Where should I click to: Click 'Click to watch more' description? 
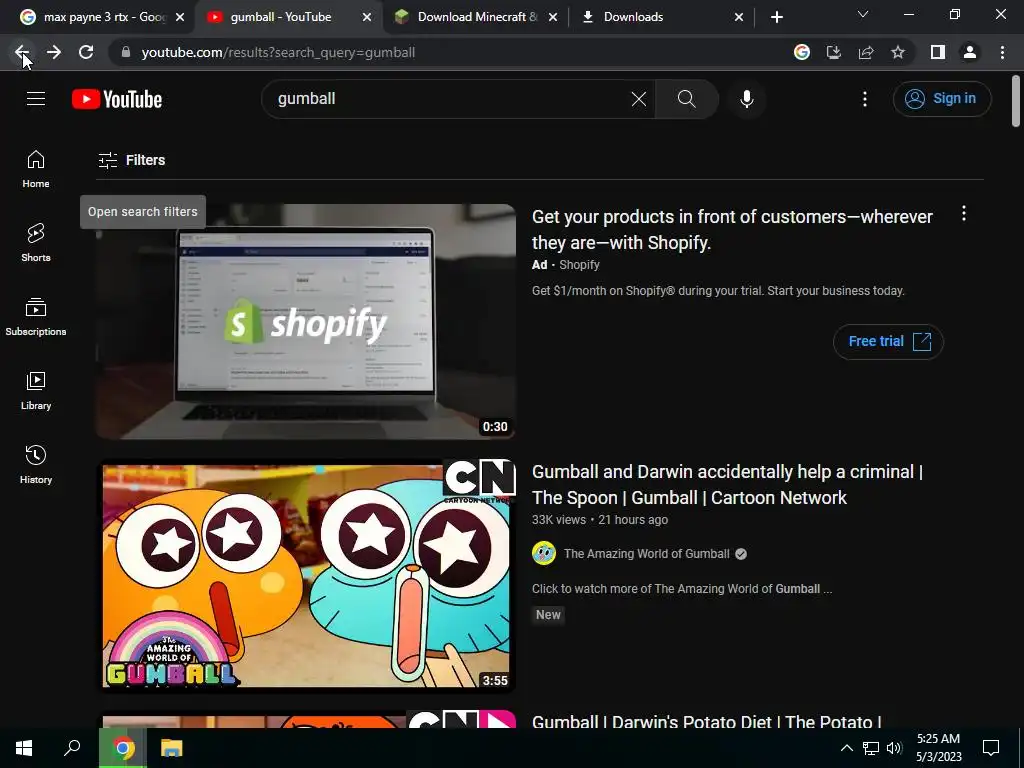click(x=682, y=588)
